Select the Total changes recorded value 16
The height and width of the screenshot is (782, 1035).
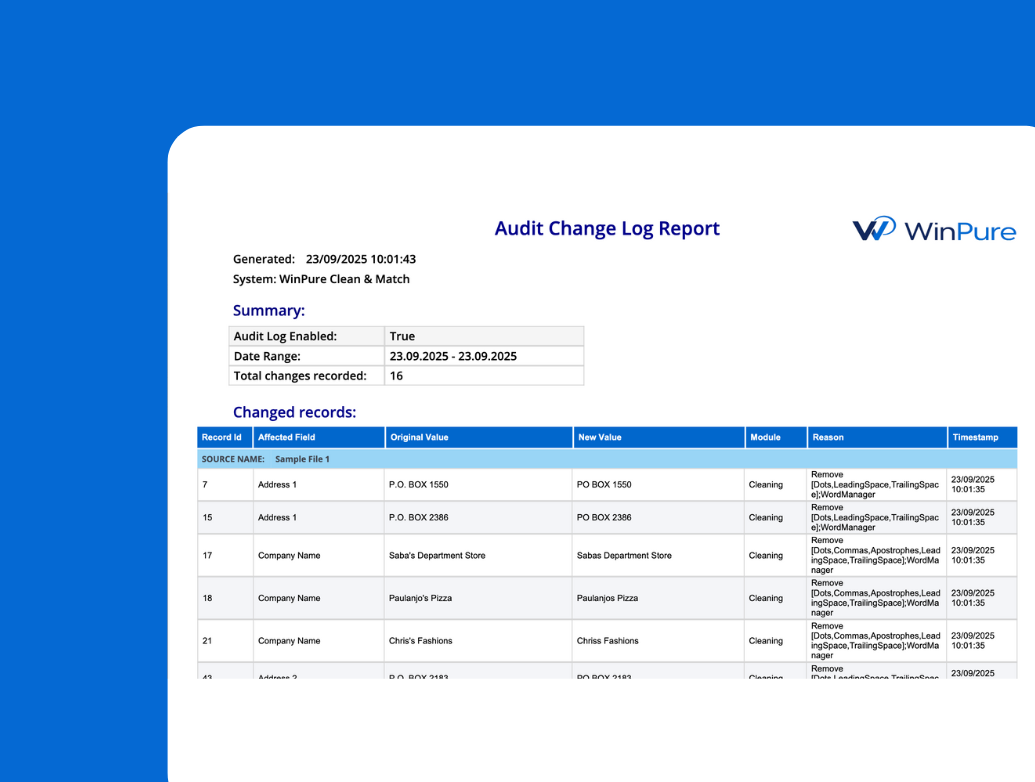[396, 375]
